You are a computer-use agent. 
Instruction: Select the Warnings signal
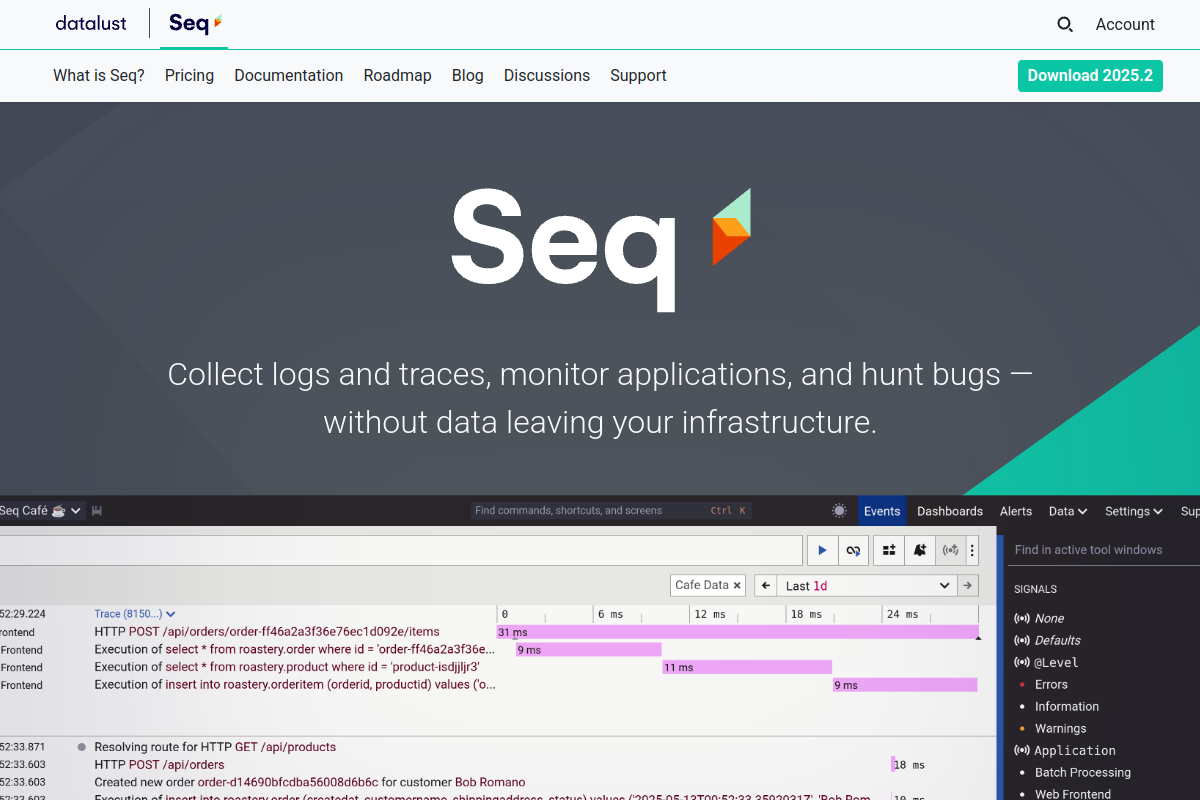1060,728
